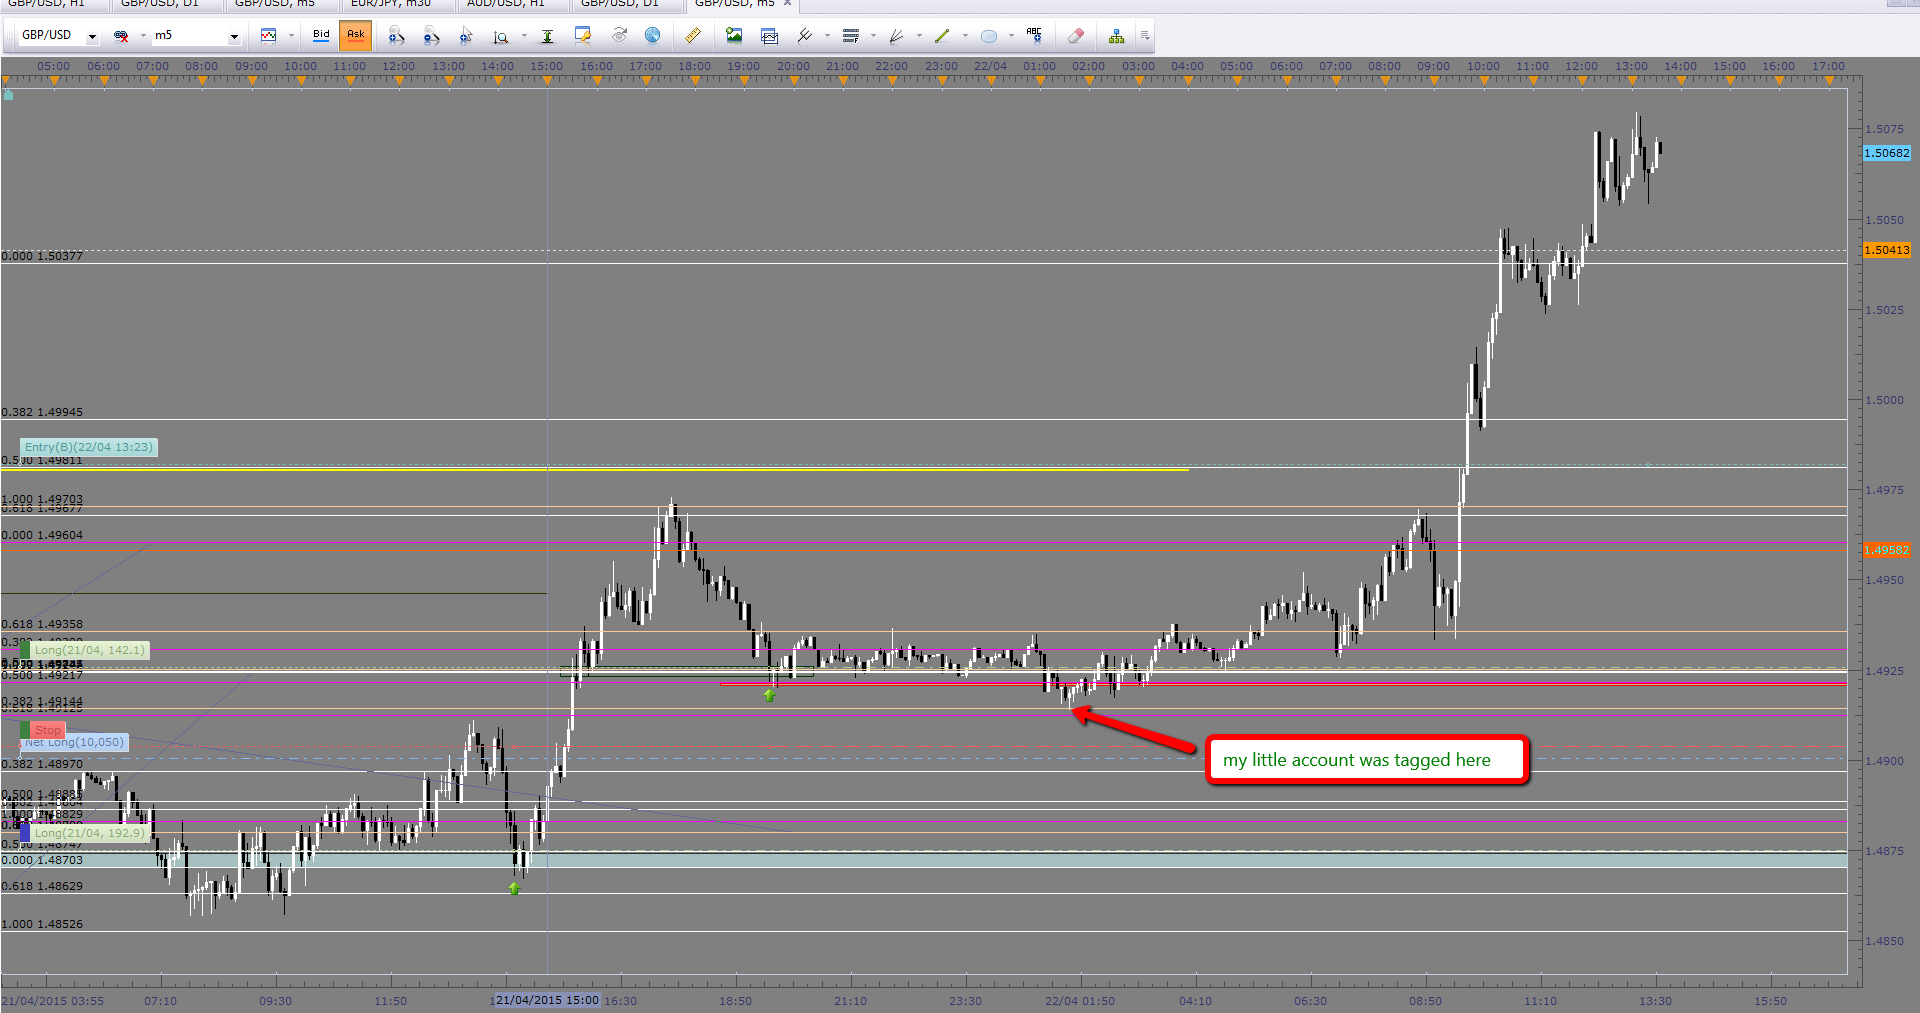The image size is (1920, 1013).
Task: Click the Long(21/04, 142.1) position label
Action: click(89, 650)
